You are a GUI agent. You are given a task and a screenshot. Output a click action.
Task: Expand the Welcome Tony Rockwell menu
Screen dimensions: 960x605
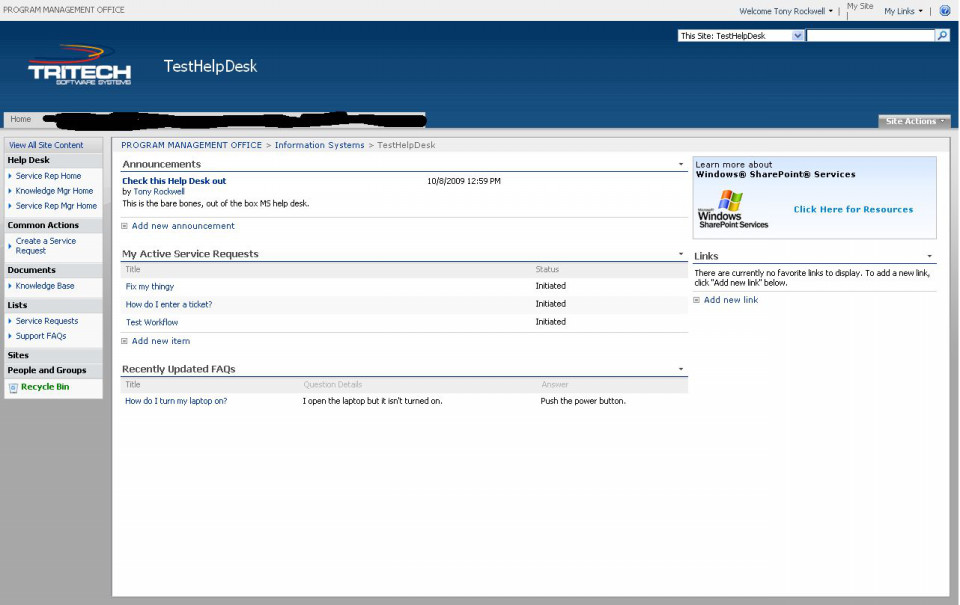786,11
